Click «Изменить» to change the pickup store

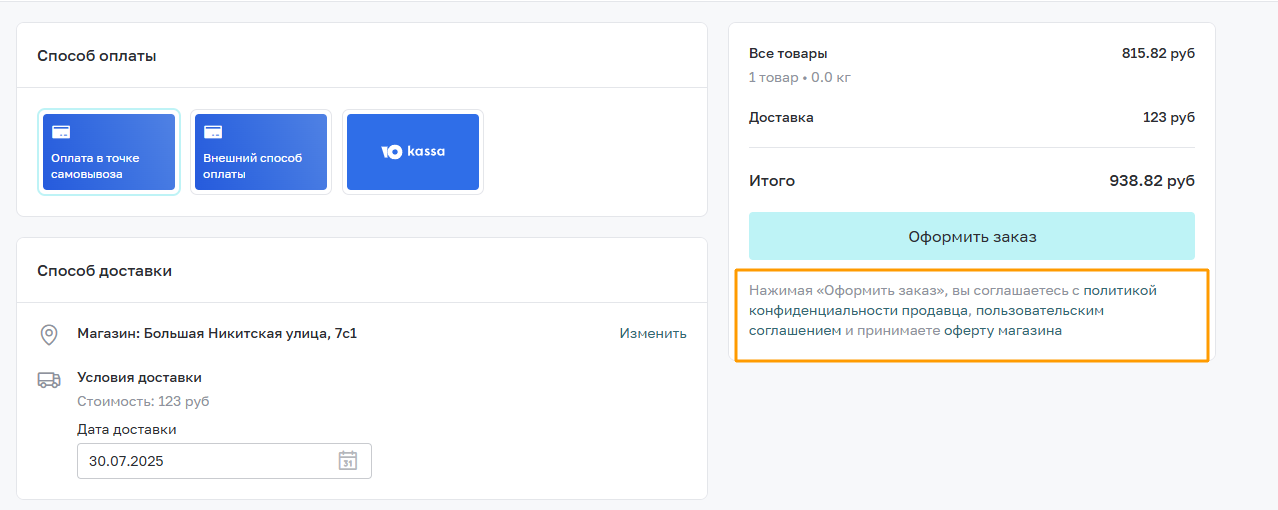click(x=653, y=333)
